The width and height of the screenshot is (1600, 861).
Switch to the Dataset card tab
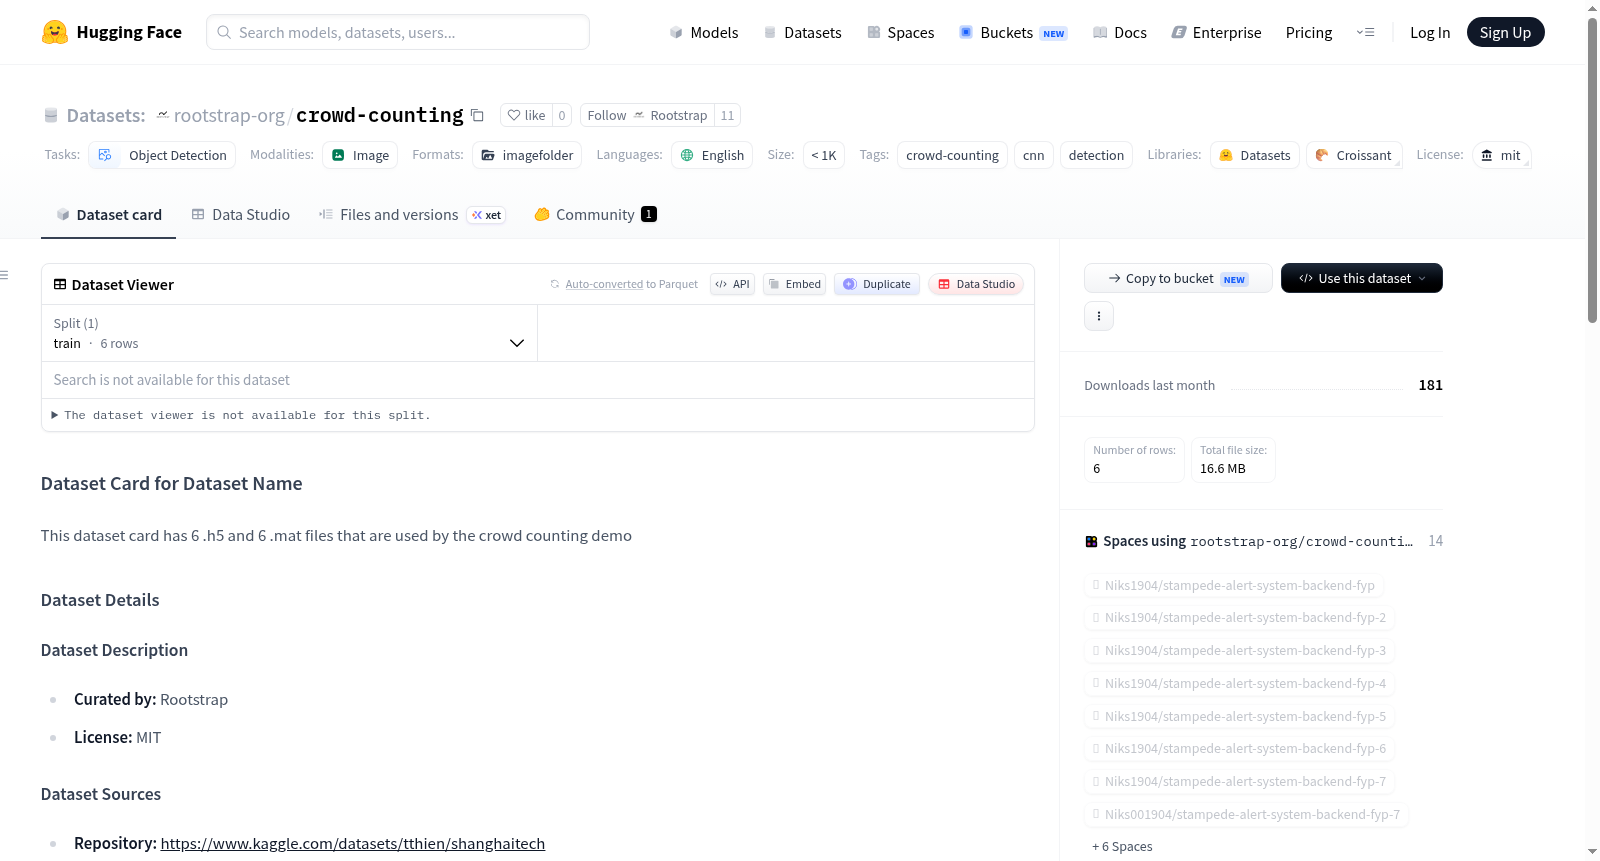pyautogui.click(x=109, y=214)
